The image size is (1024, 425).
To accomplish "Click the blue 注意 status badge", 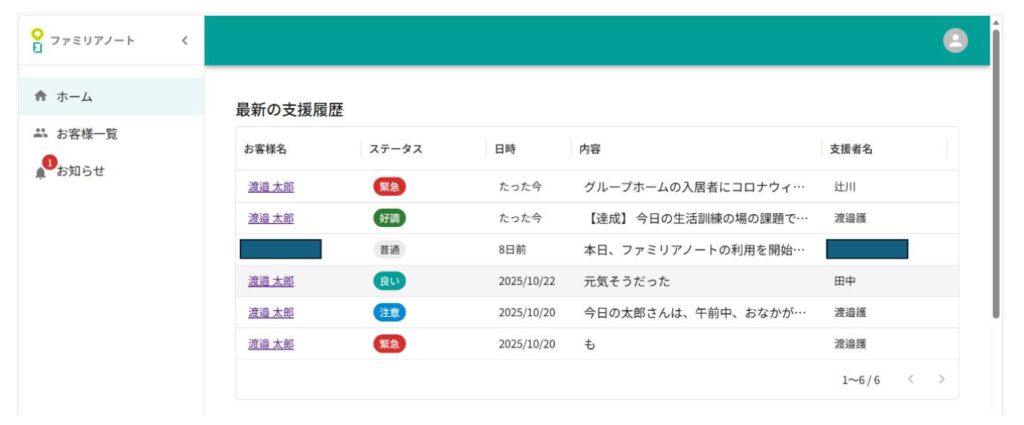I will [x=389, y=313].
